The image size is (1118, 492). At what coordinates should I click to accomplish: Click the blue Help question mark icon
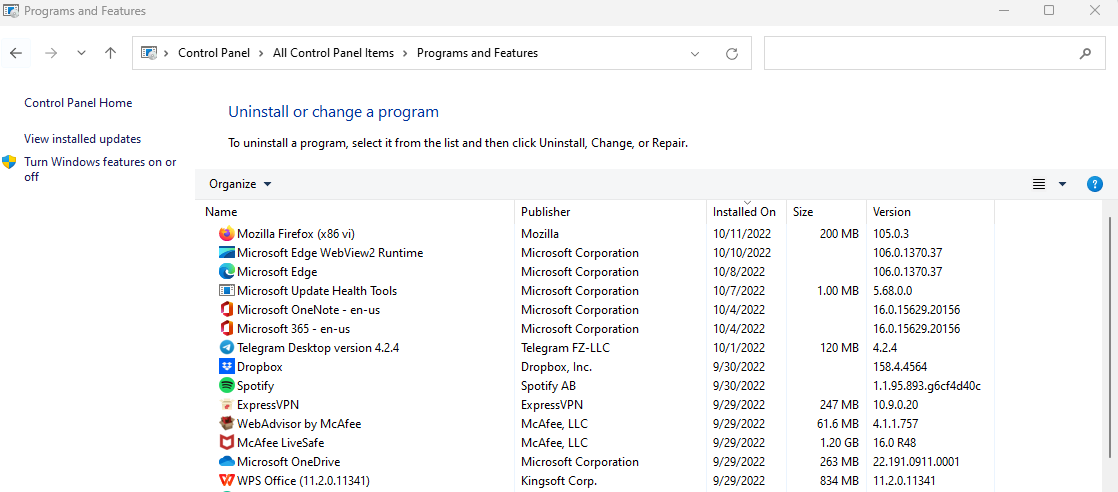point(1094,184)
